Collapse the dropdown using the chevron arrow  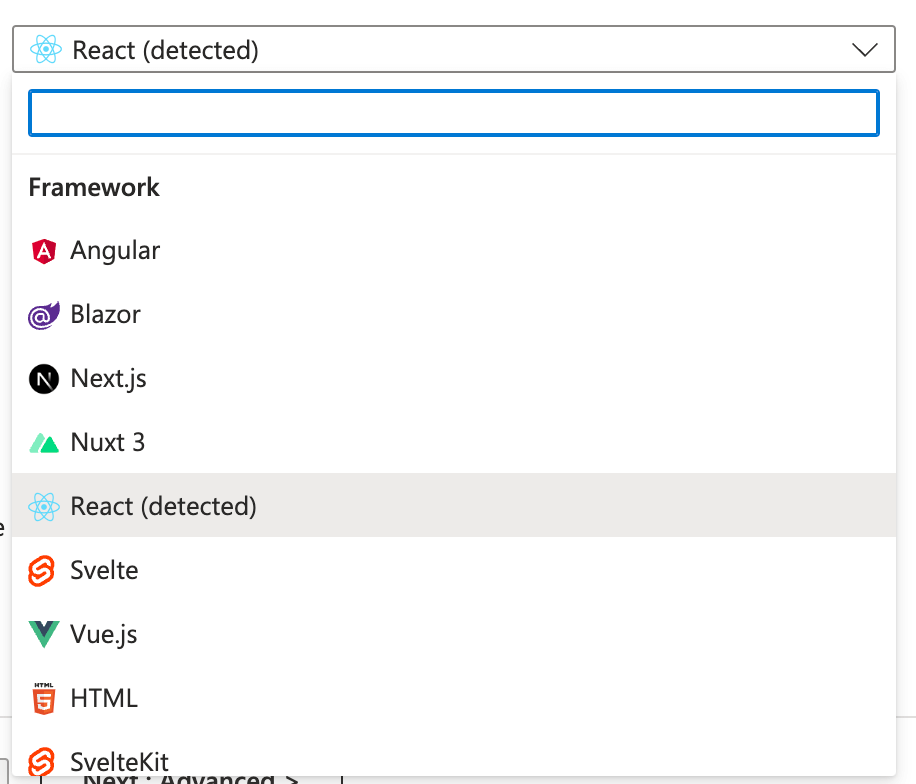864,49
